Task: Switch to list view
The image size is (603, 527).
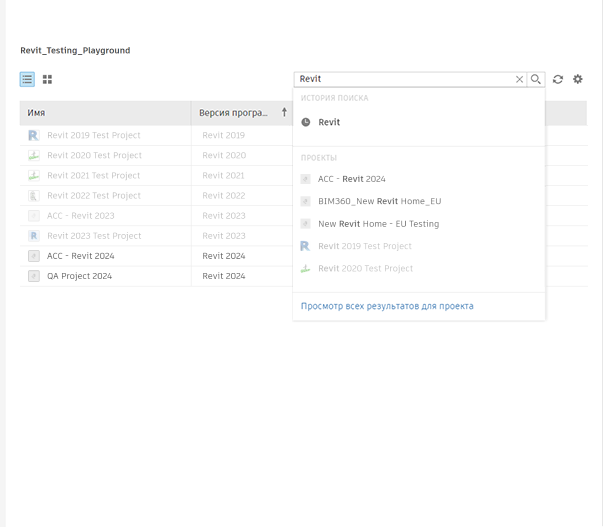Action: [x=27, y=79]
